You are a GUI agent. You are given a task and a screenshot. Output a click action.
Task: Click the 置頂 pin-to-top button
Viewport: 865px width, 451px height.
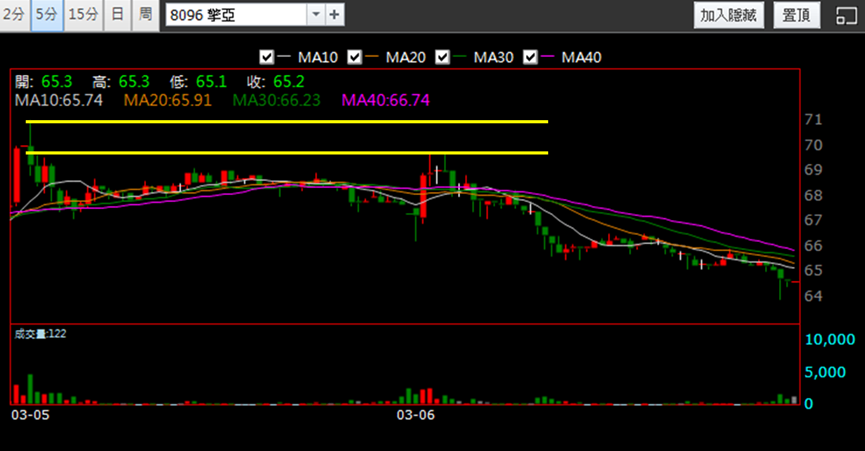(796, 15)
